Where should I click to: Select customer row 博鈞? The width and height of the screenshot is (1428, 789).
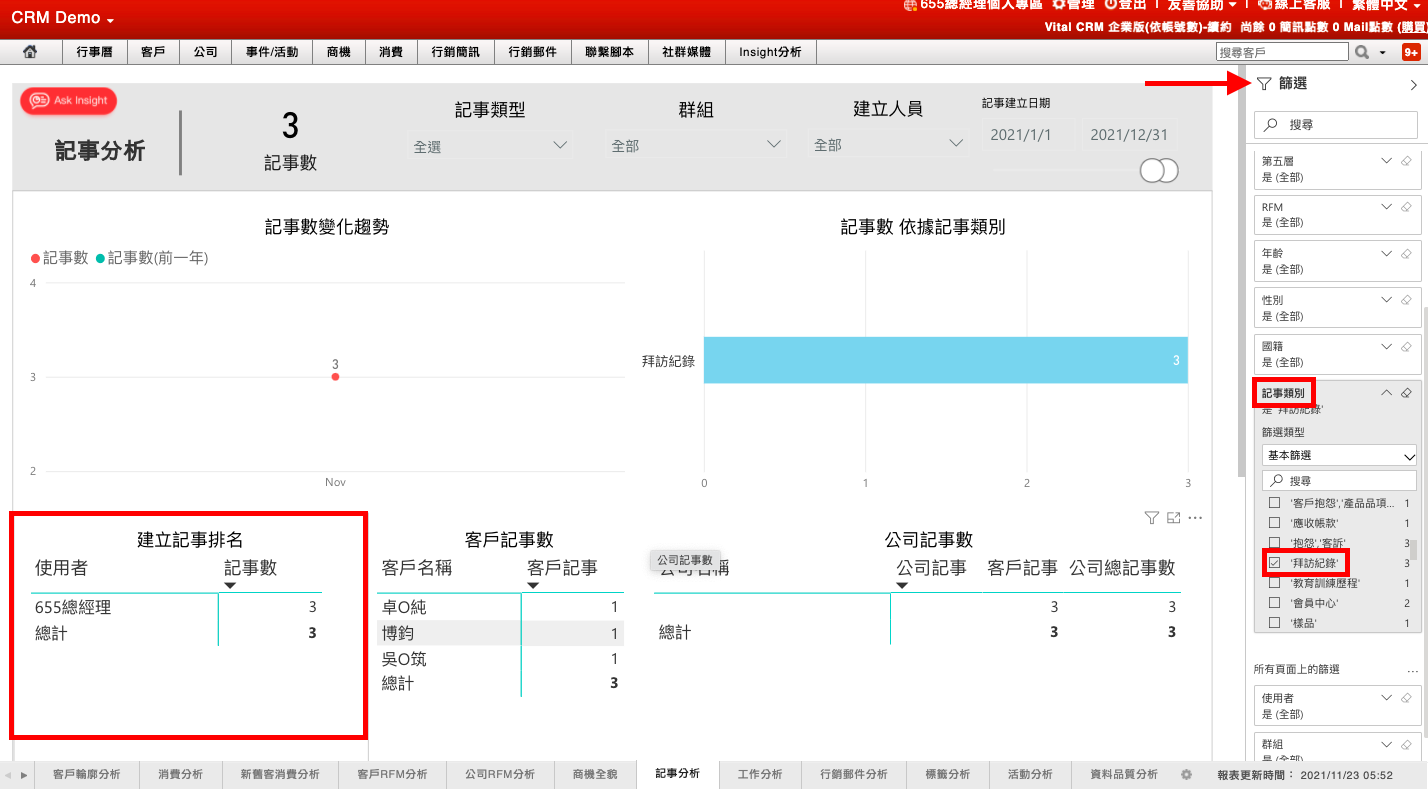point(500,633)
